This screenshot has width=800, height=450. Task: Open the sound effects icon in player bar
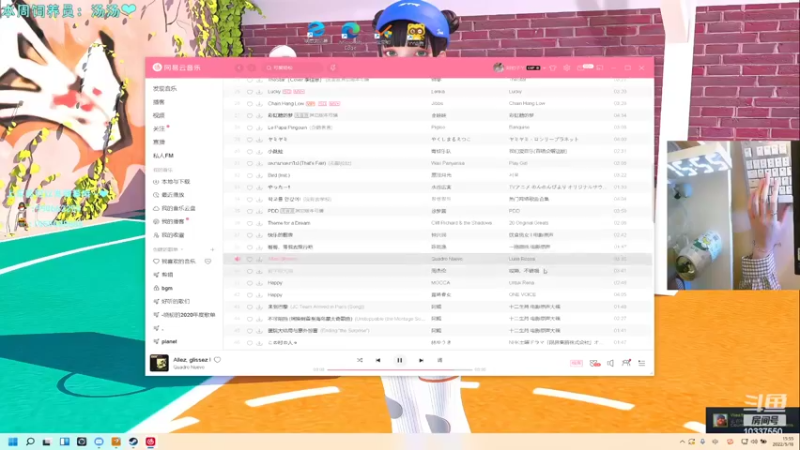click(594, 363)
